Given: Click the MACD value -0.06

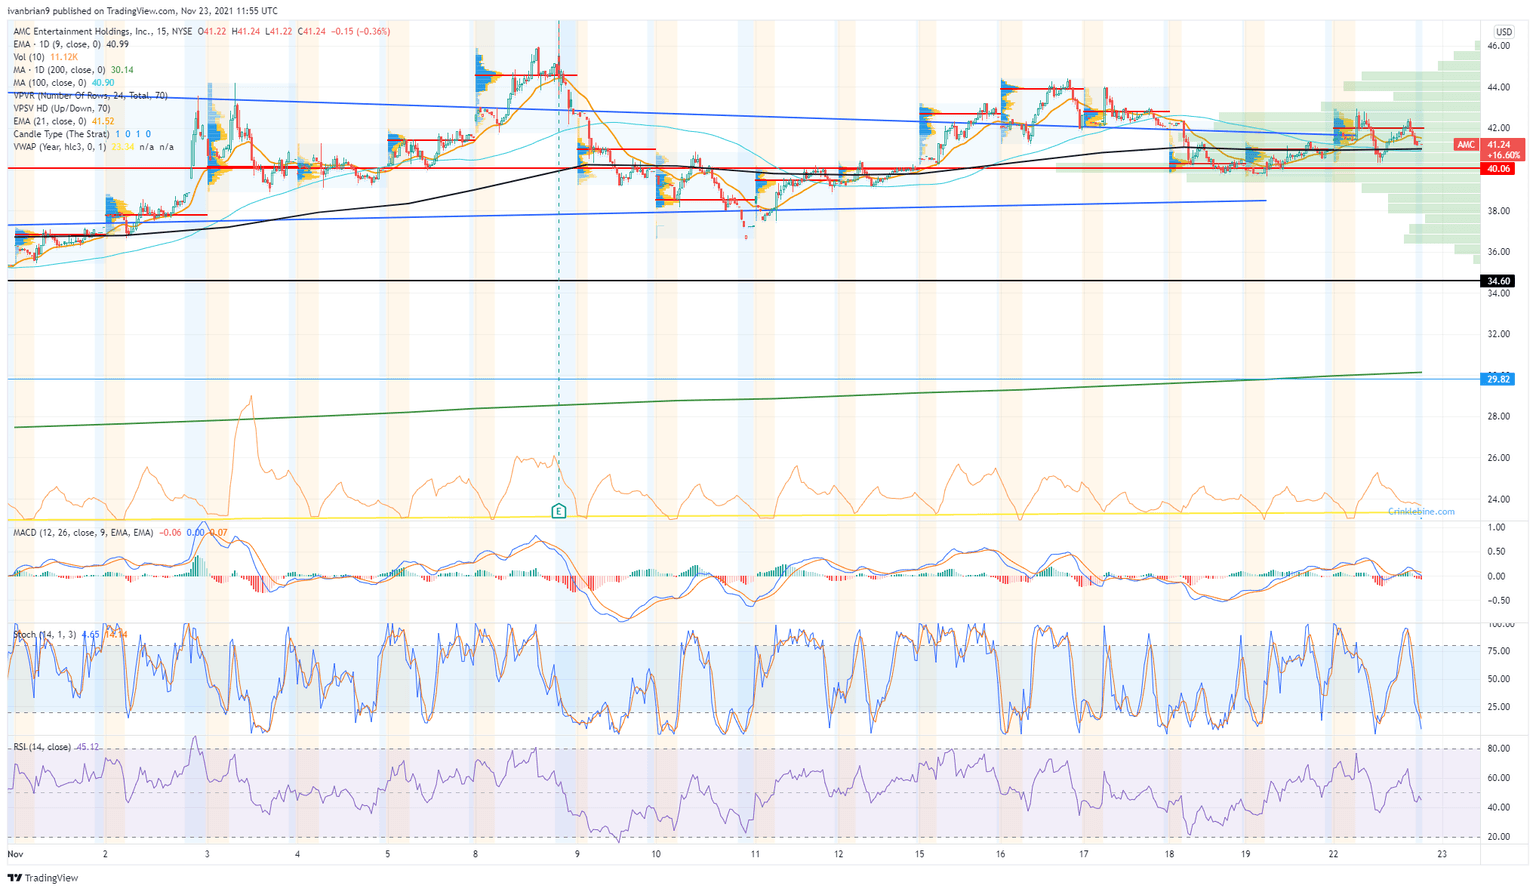Looking at the screenshot, I should 170,533.
